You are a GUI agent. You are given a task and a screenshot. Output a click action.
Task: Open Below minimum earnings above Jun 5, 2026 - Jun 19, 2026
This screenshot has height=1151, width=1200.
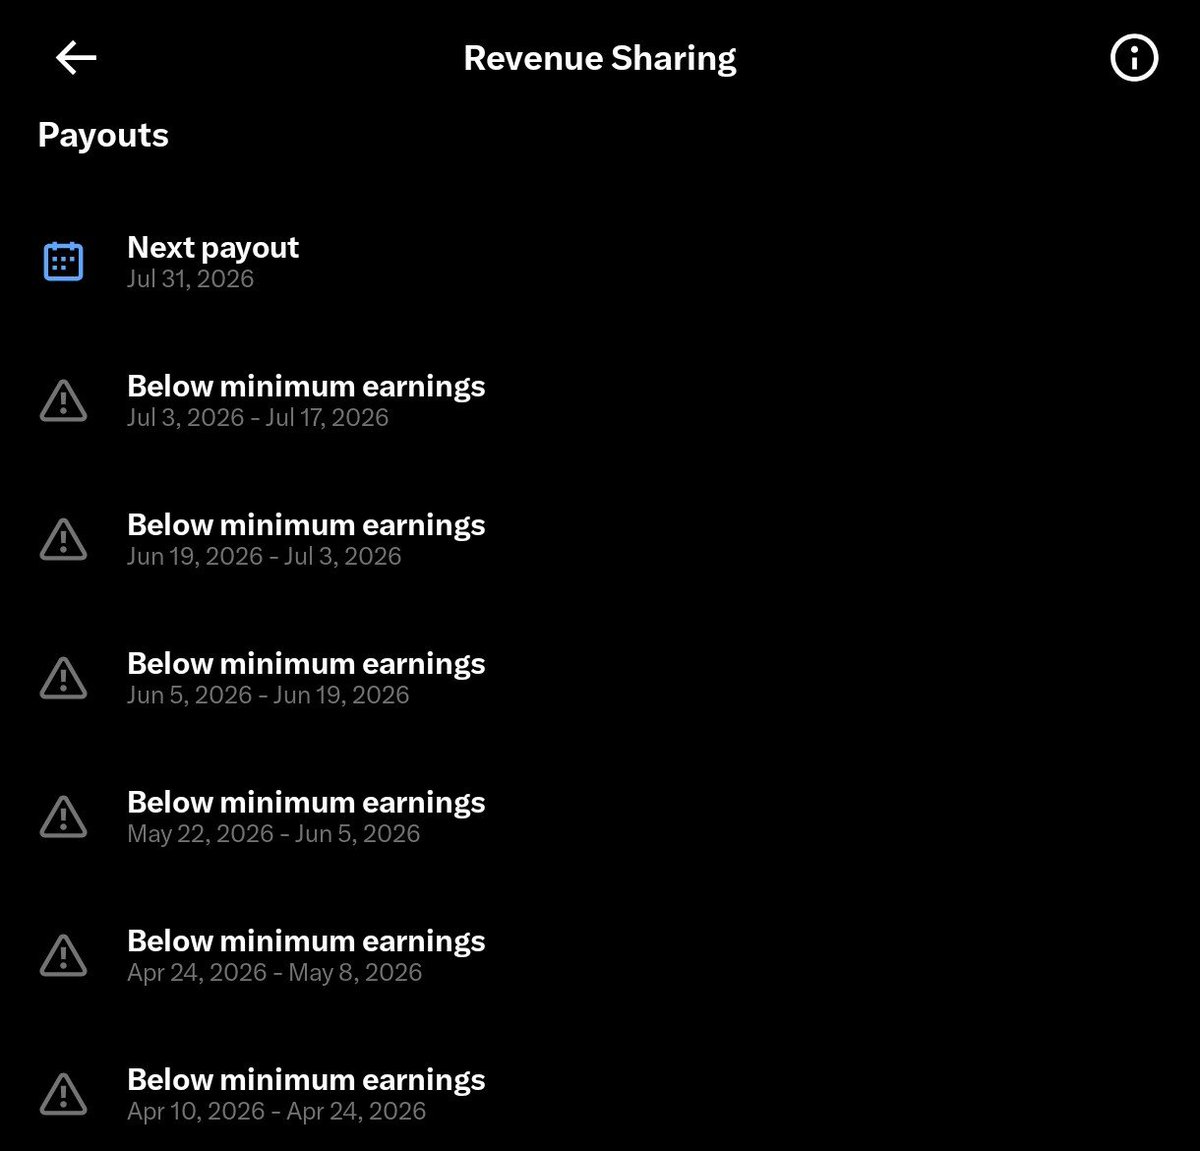pyautogui.click(x=306, y=663)
